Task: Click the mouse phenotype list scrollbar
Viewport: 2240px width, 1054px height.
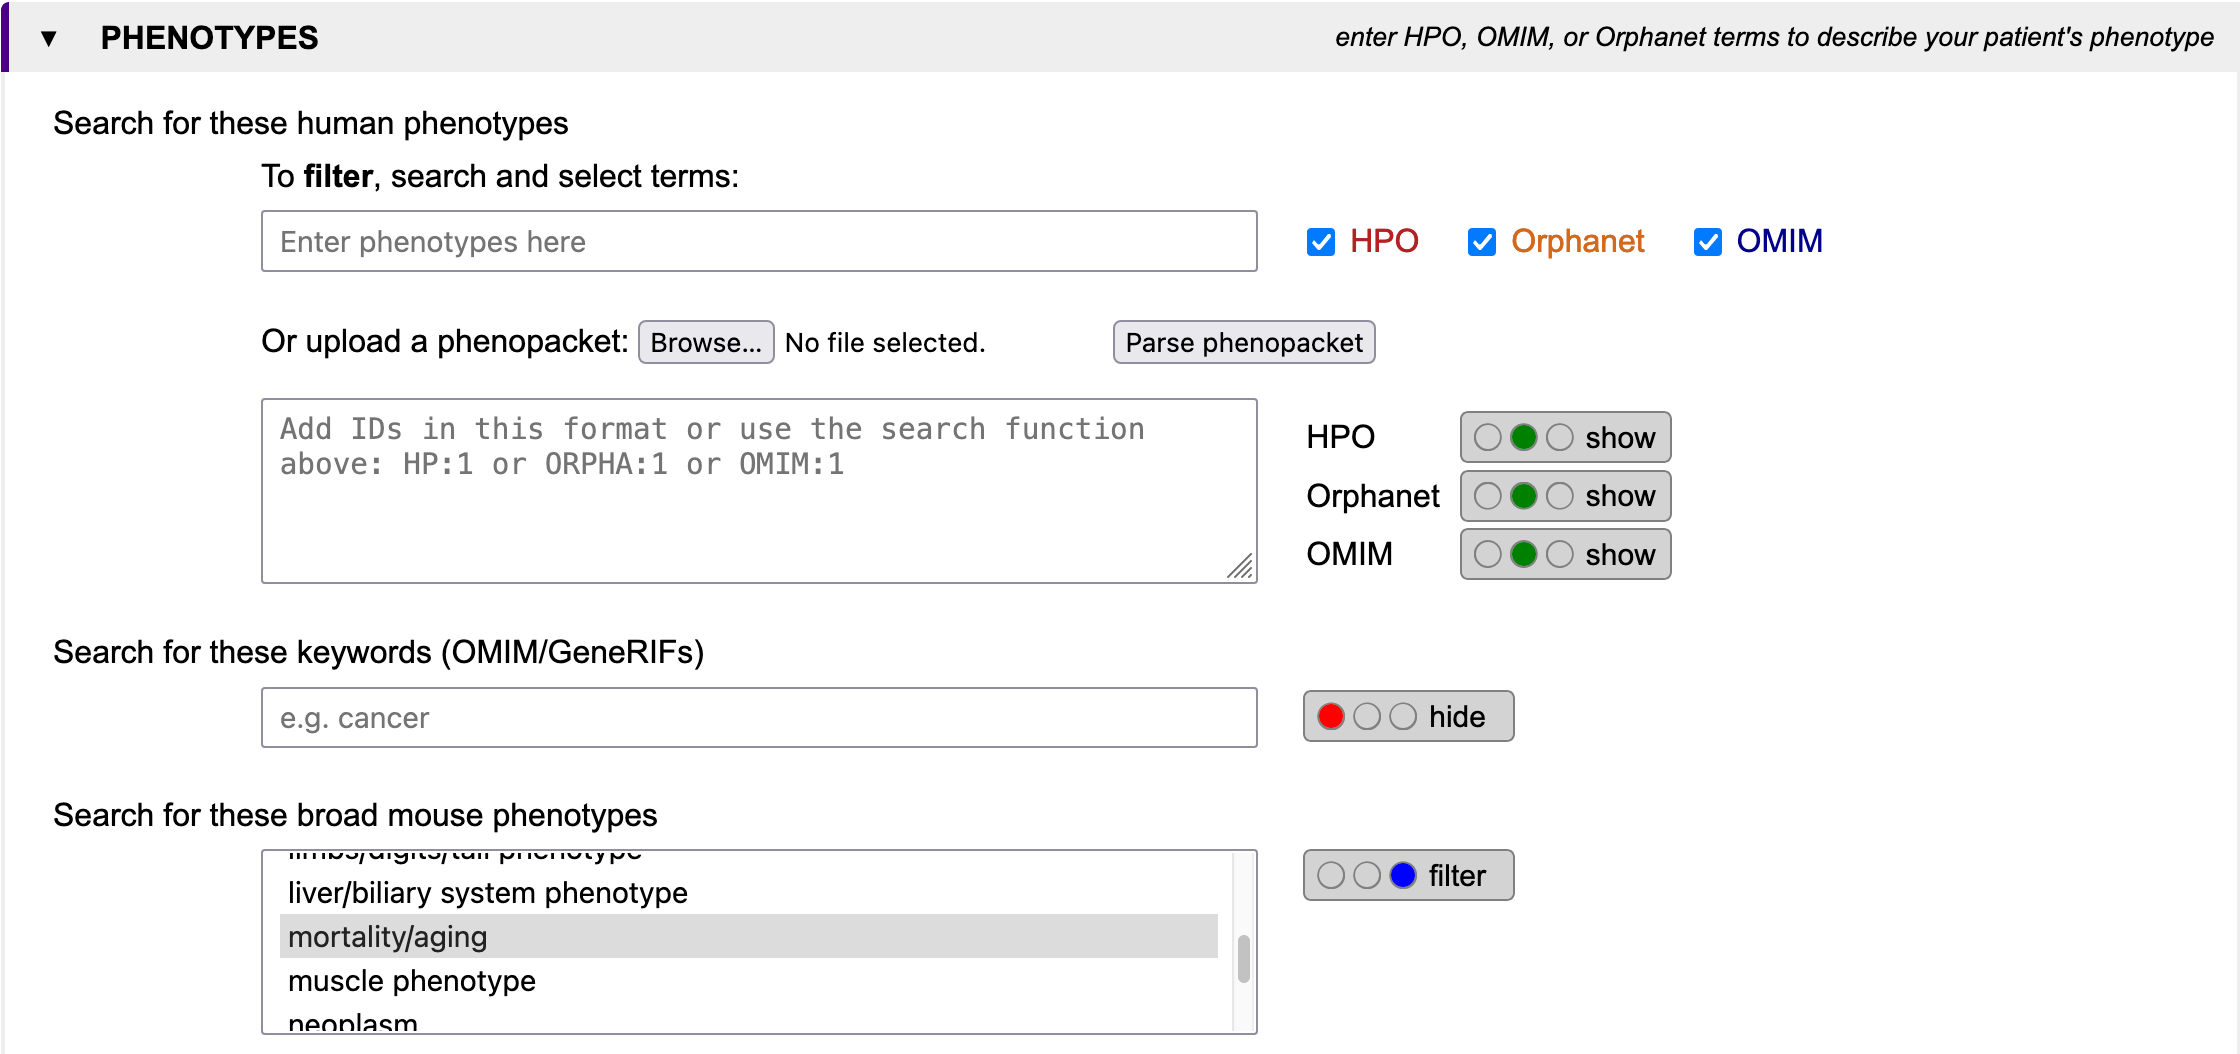Action: coord(1243,958)
